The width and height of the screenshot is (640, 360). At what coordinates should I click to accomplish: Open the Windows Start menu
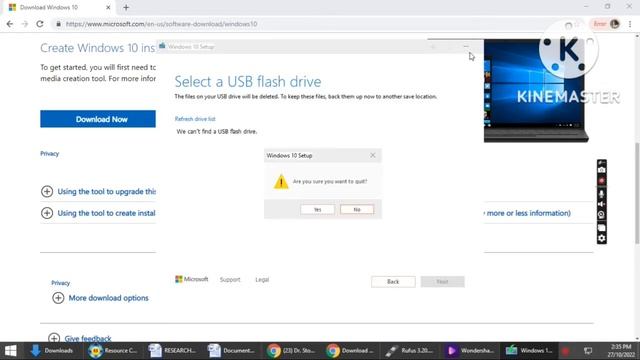point(10,351)
